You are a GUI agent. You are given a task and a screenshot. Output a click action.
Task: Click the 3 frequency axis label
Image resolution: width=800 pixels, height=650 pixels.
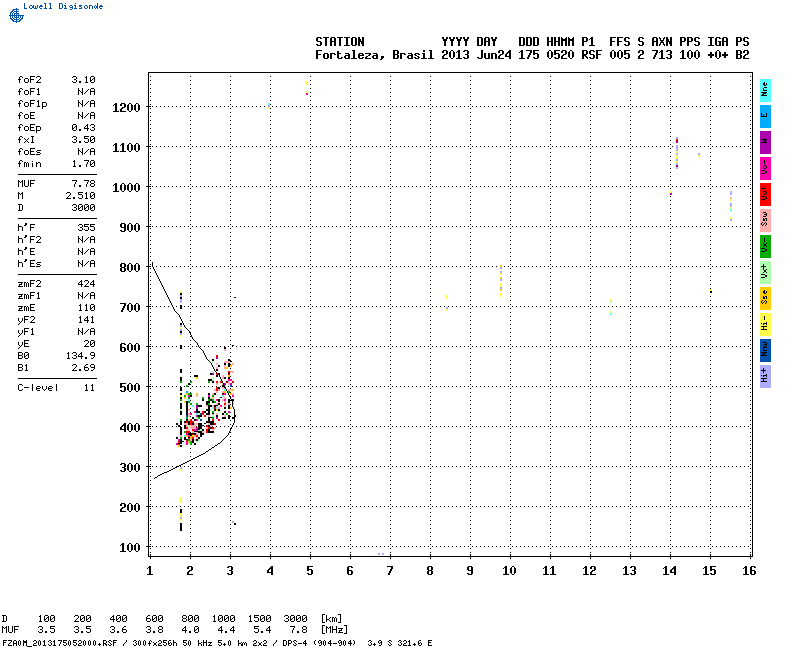(230, 571)
